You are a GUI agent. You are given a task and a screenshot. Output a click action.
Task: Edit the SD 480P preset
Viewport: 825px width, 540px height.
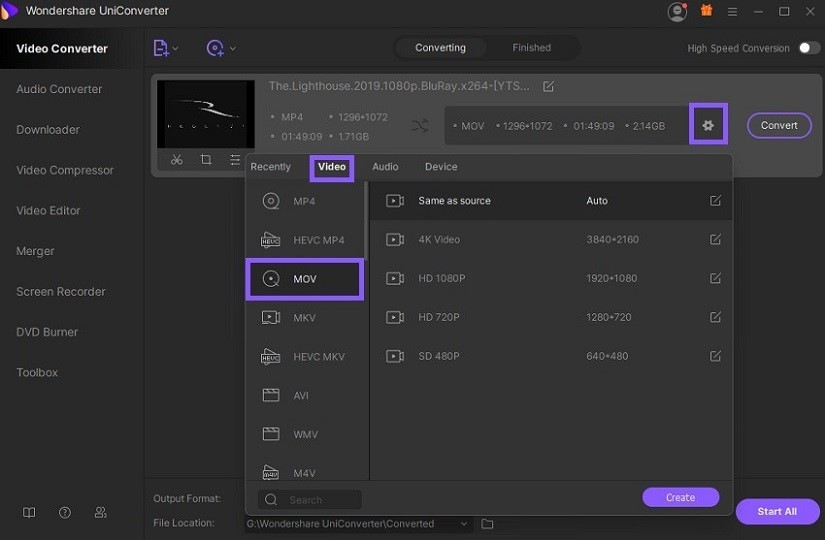(x=715, y=356)
